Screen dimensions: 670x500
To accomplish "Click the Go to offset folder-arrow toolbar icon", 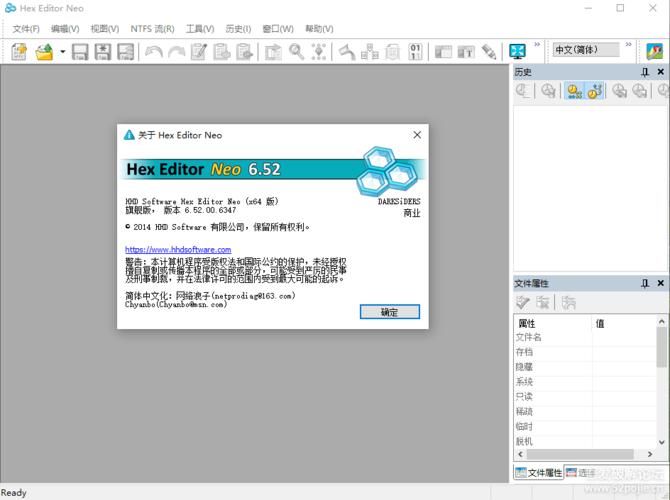I will pos(273,52).
